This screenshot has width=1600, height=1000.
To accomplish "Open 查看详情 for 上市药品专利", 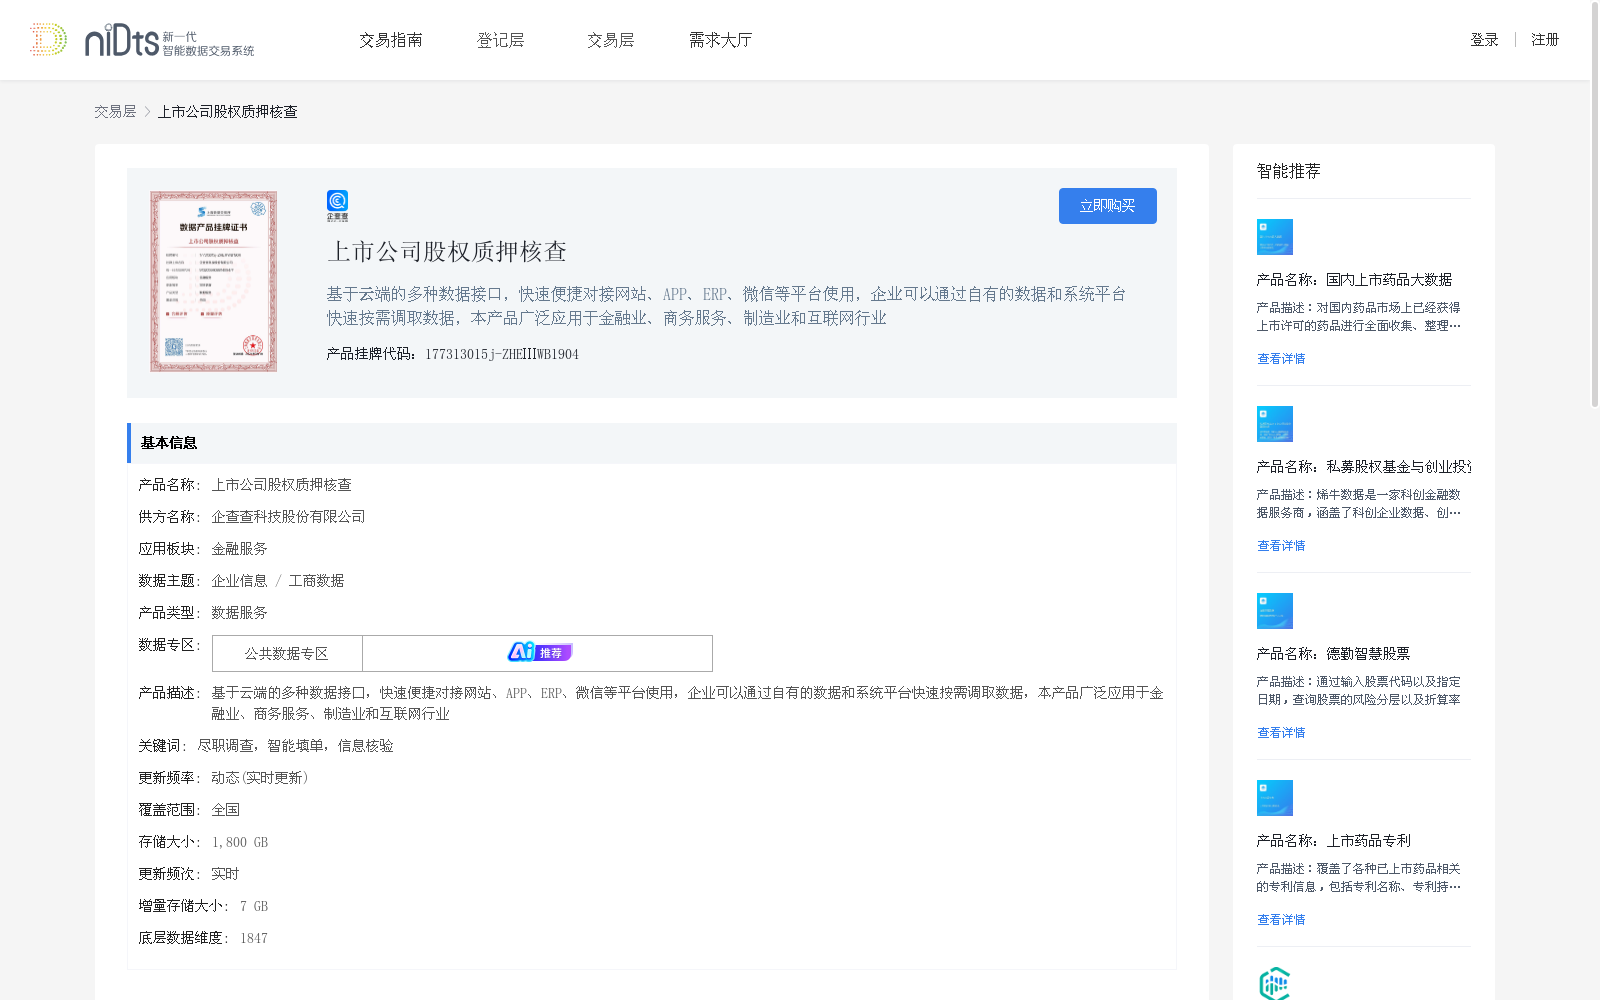I will click(x=1281, y=920).
